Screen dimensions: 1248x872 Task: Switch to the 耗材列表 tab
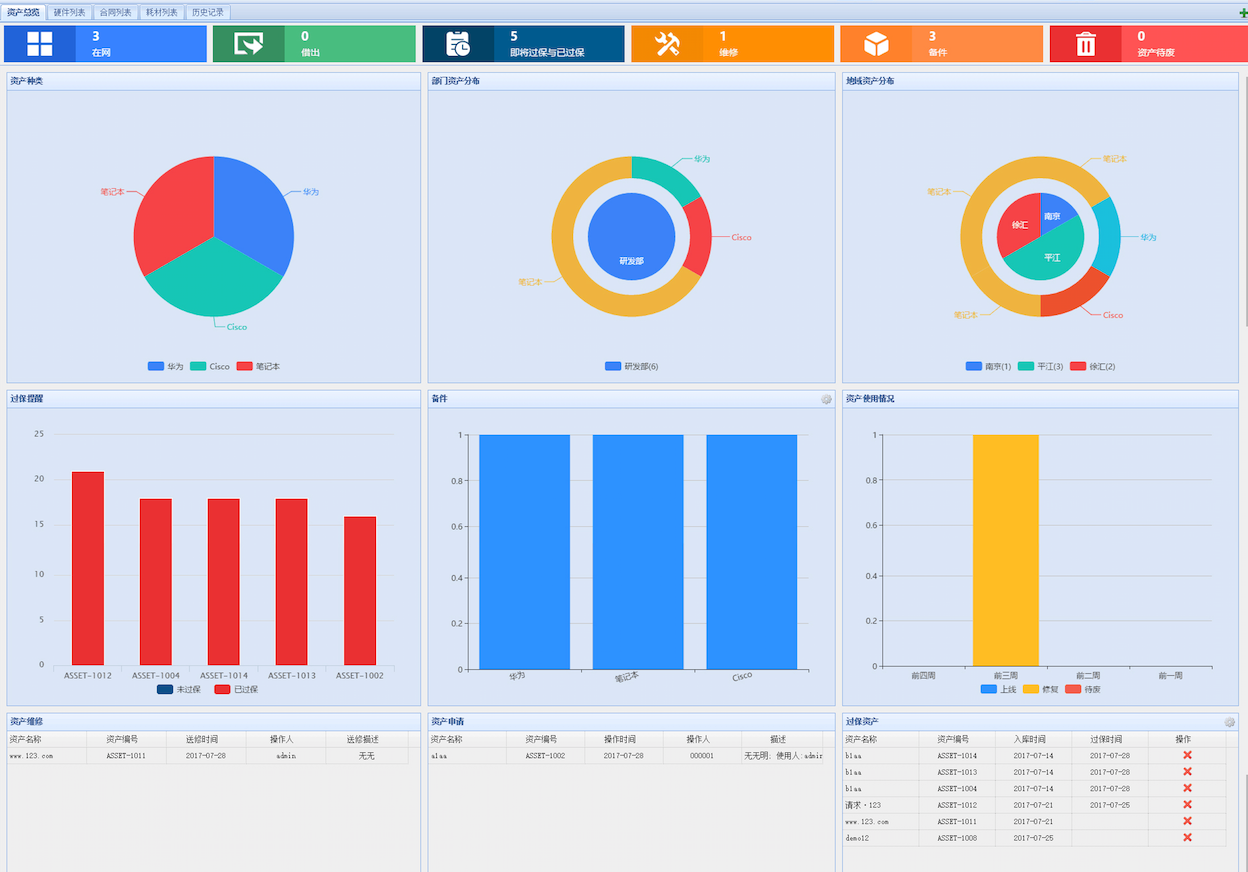pos(162,13)
